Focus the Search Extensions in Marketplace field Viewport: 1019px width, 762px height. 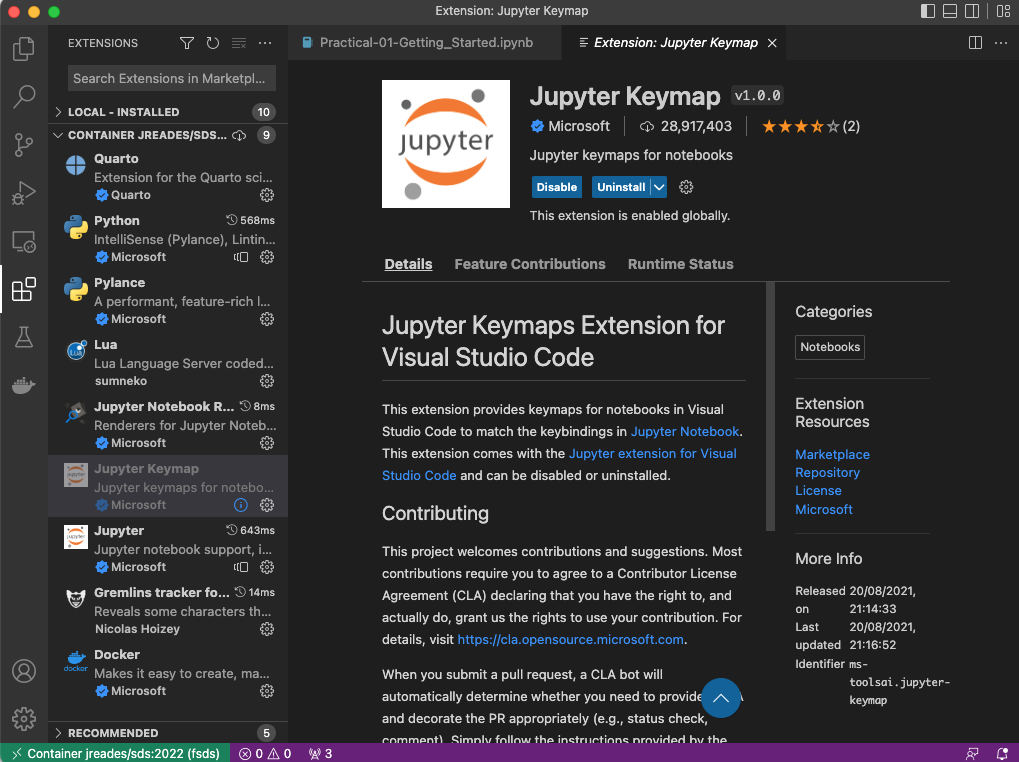(x=172, y=78)
